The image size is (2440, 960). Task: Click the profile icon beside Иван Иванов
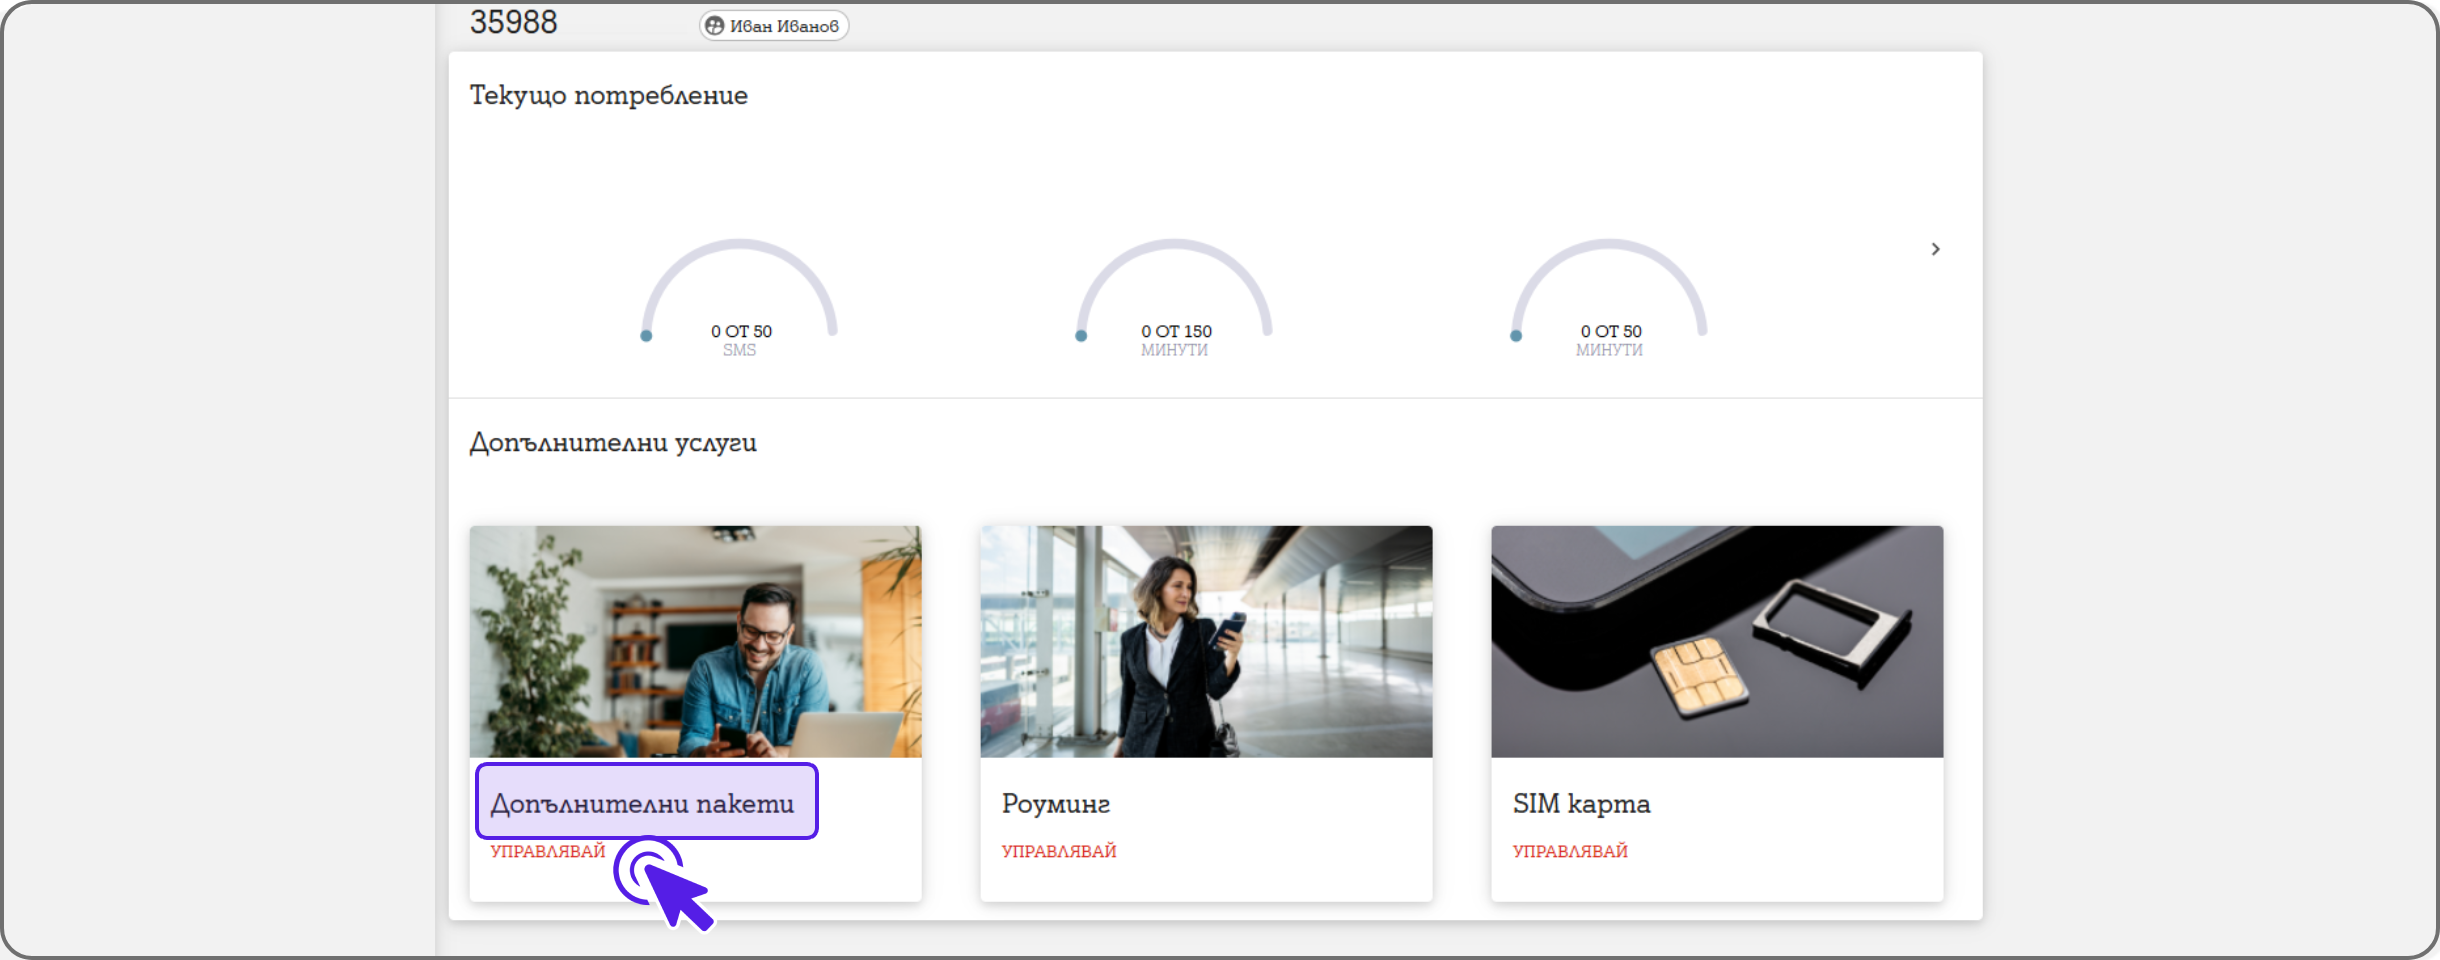tap(714, 26)
